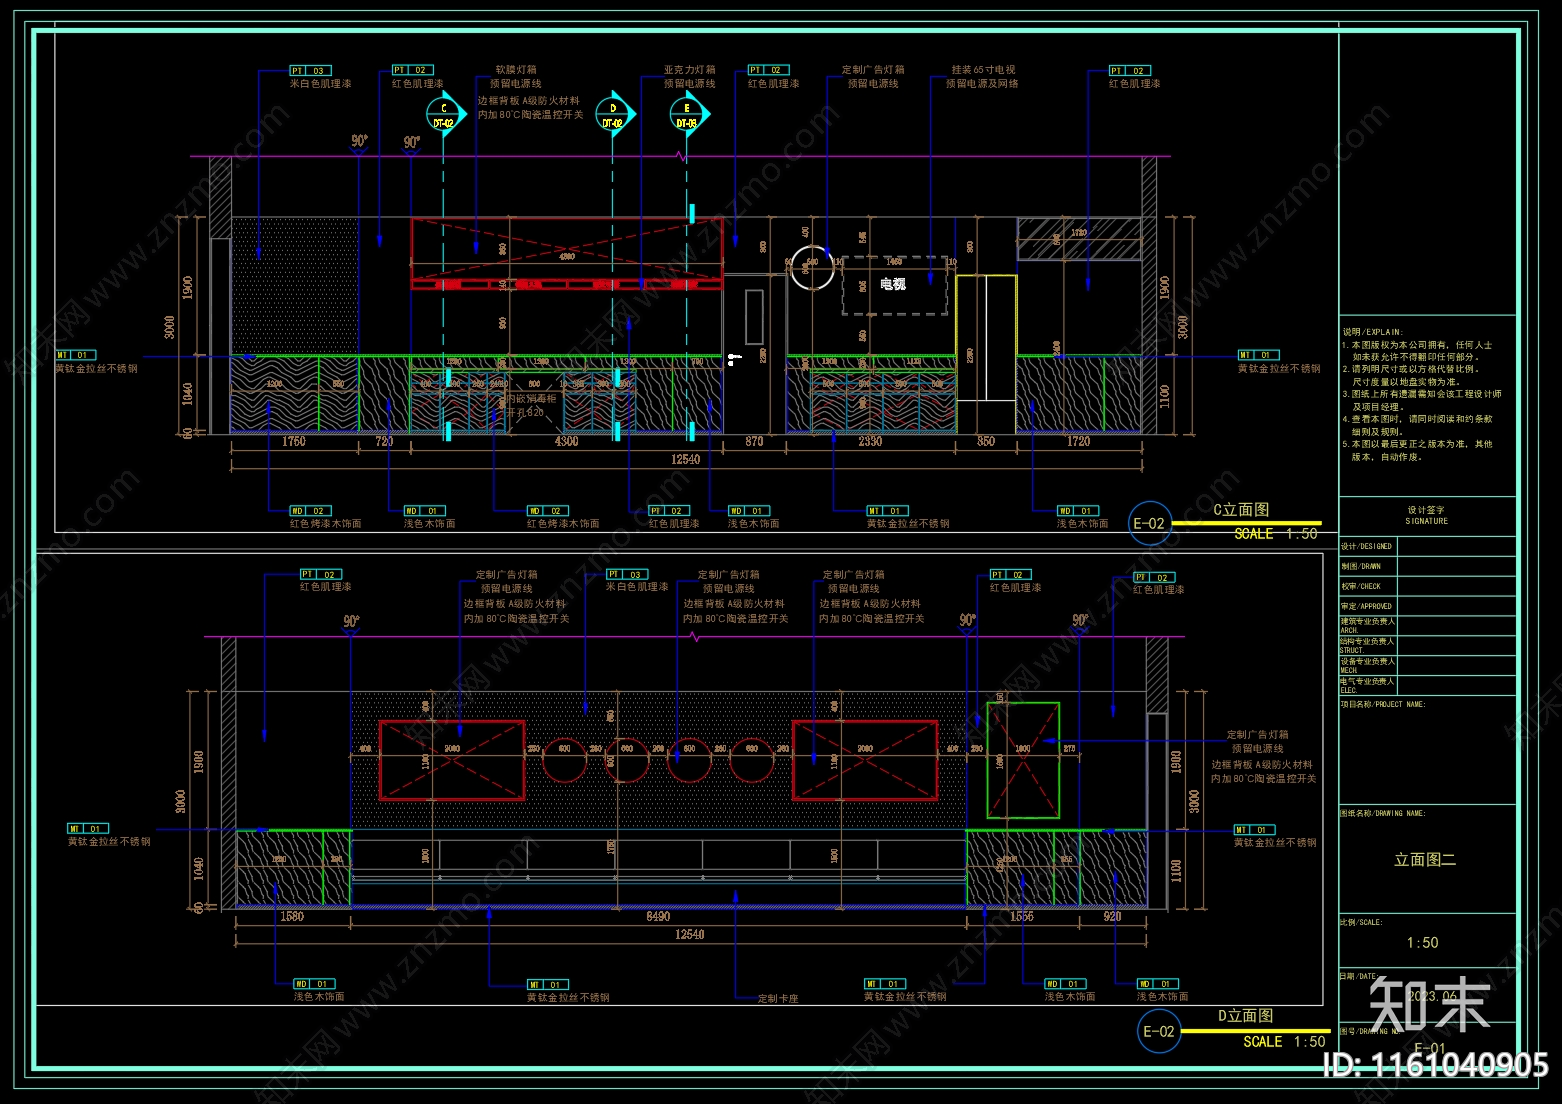Click the 图纸名称/DRAWING NAME: label
The image size is (1562, 1104).
click(1383, 814)
